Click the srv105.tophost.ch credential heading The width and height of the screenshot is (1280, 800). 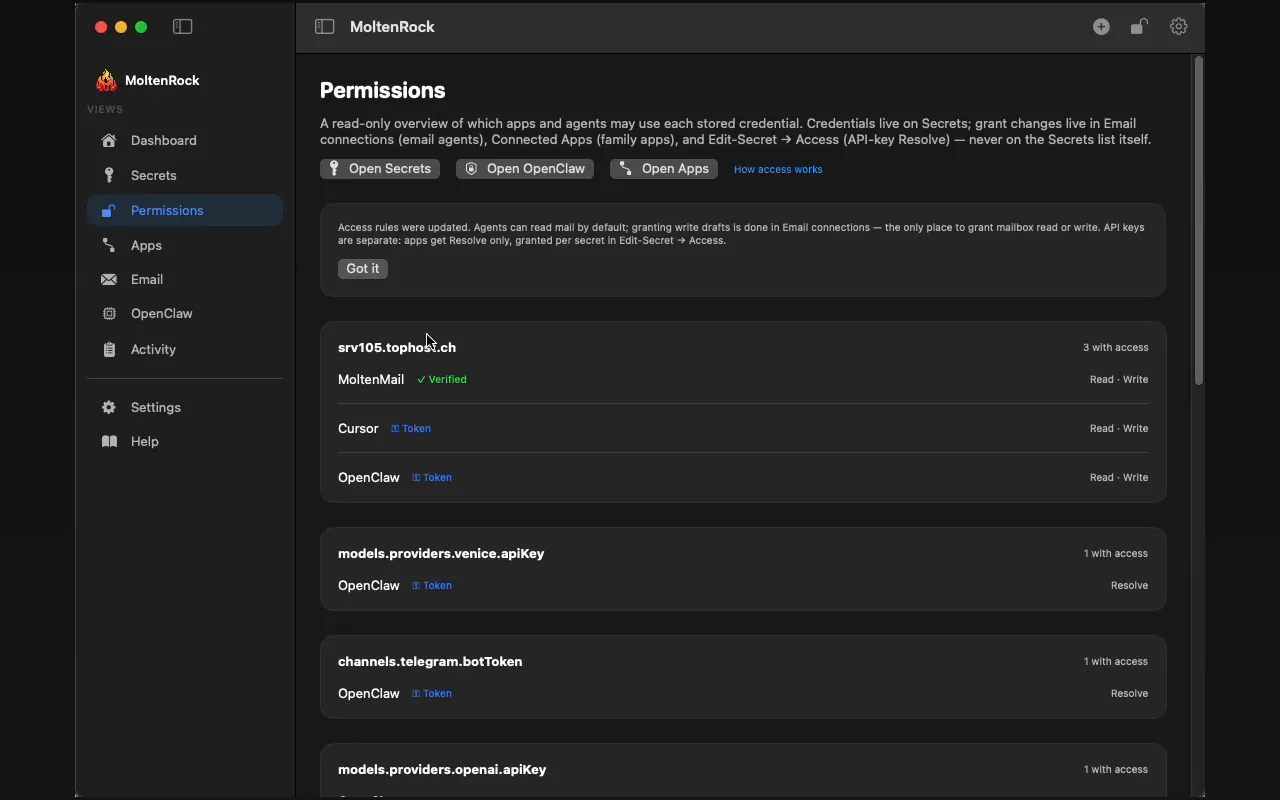pos(397,348)
